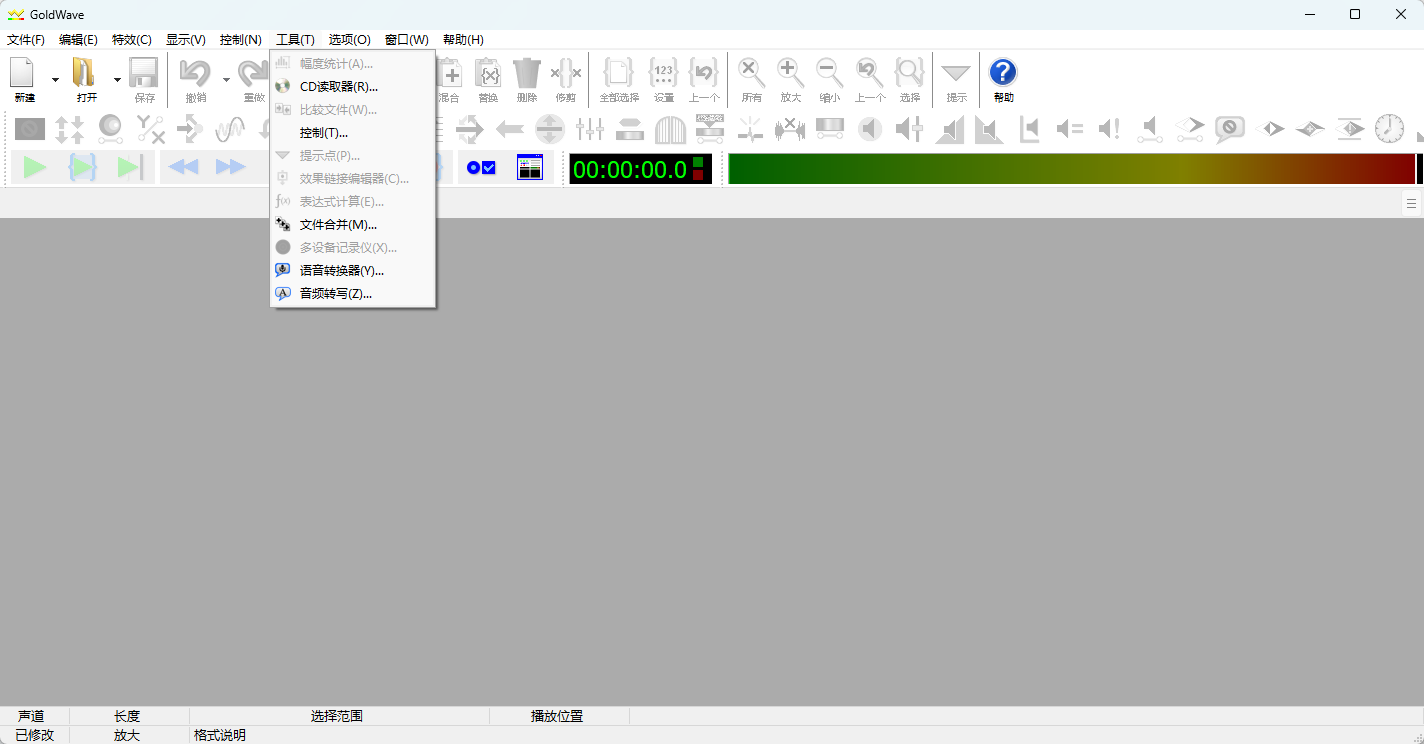The width and height of the screenshot is (1424, 744).
Task: Click the censor effect icon with no-sign
Action: pyautogui.click(x=30, y=128)
